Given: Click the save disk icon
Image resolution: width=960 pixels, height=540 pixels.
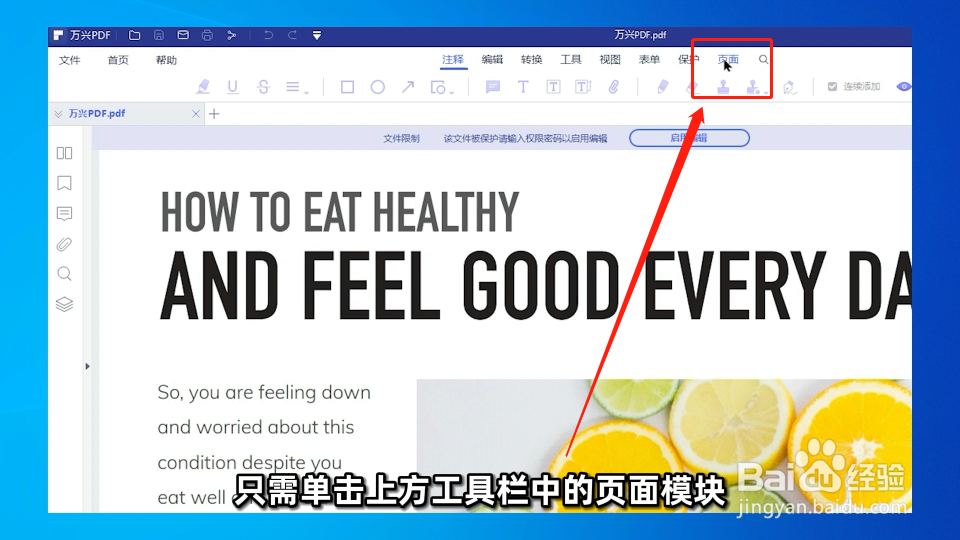Looking at the screenshot, I should [x=159, y=36].
